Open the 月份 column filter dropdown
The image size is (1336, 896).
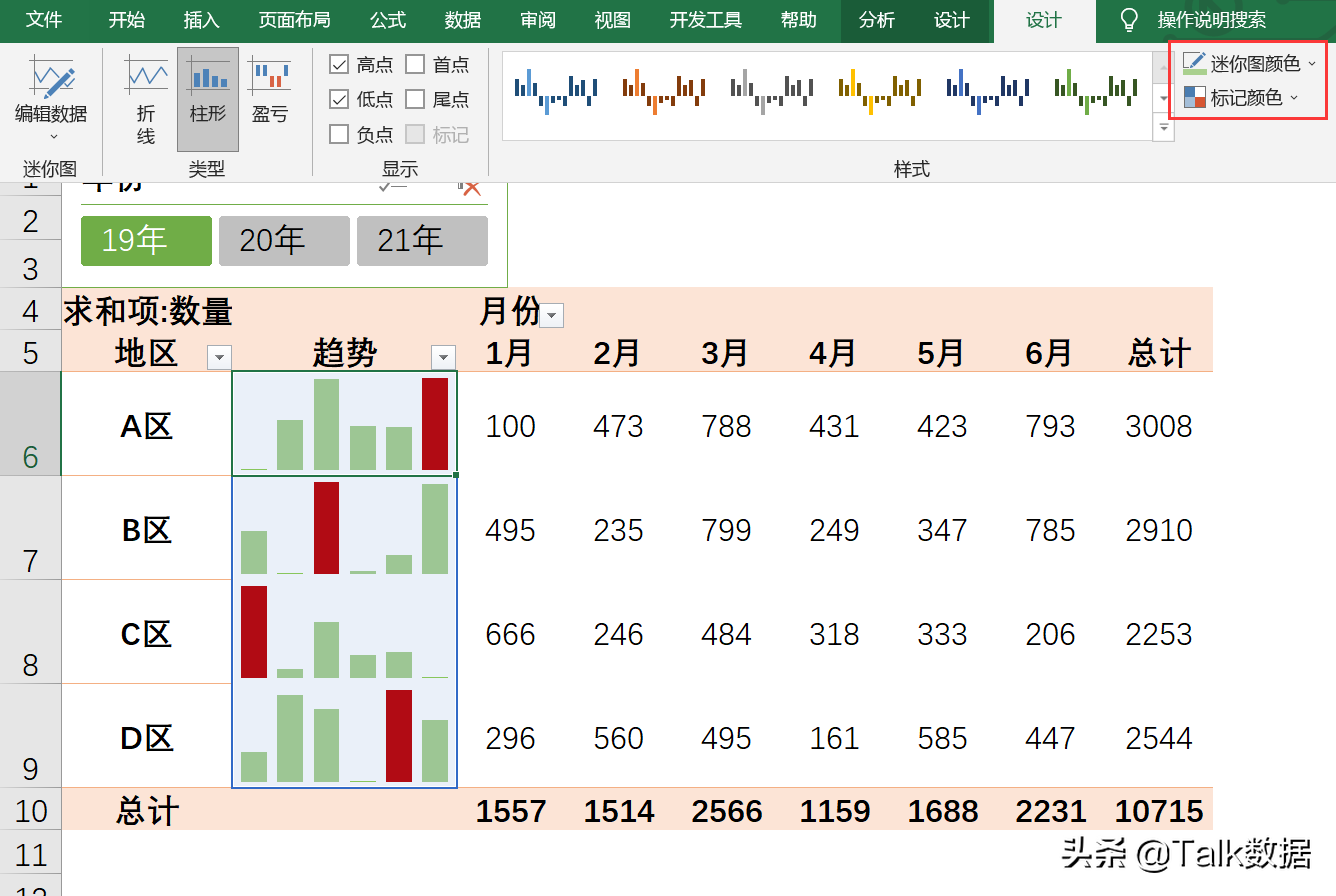[x=551, y=316]
